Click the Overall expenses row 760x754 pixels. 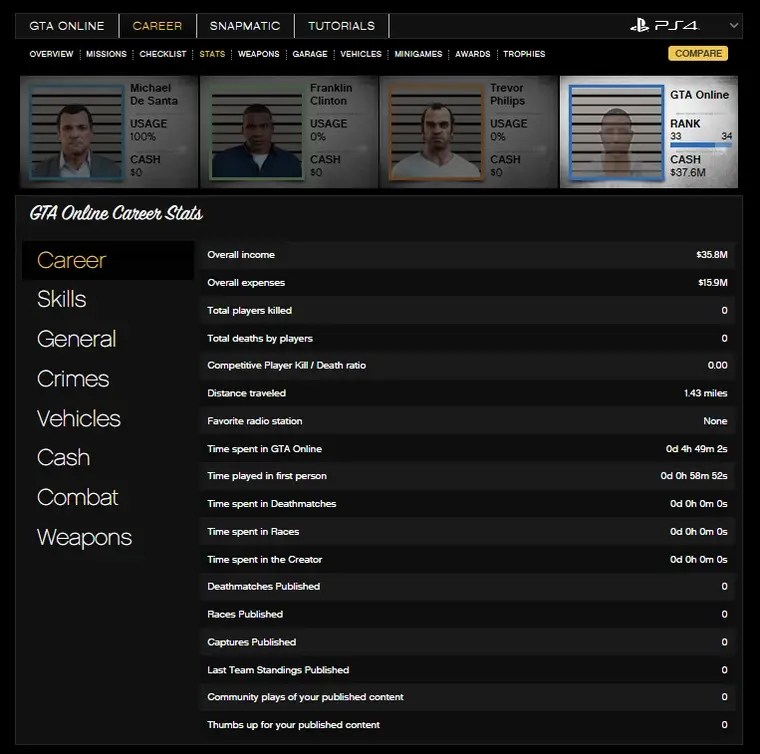tap(467, 283)
